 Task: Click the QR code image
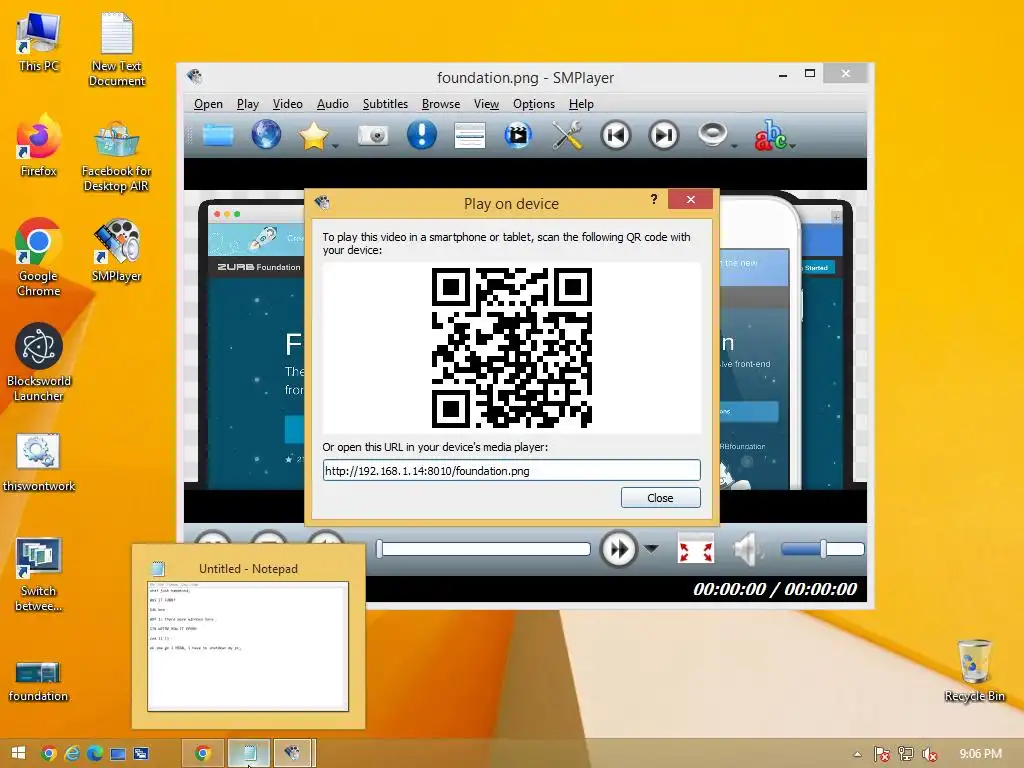click(511, 347)
